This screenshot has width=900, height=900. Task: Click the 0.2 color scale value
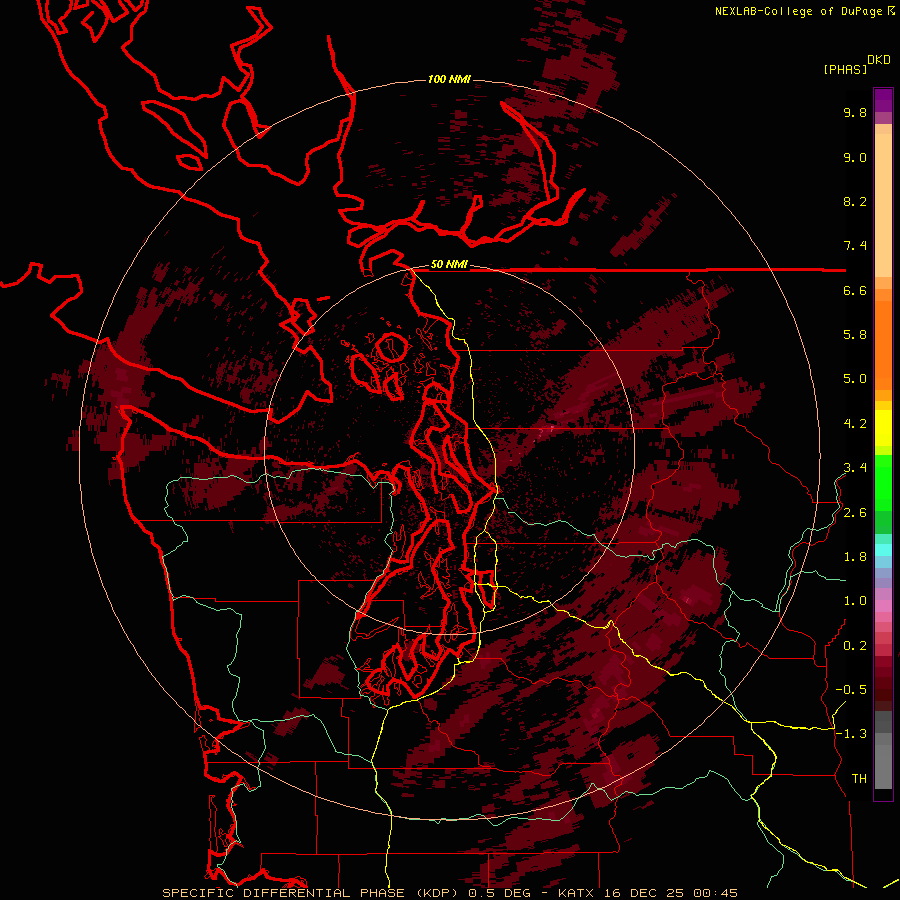(855, 646)
